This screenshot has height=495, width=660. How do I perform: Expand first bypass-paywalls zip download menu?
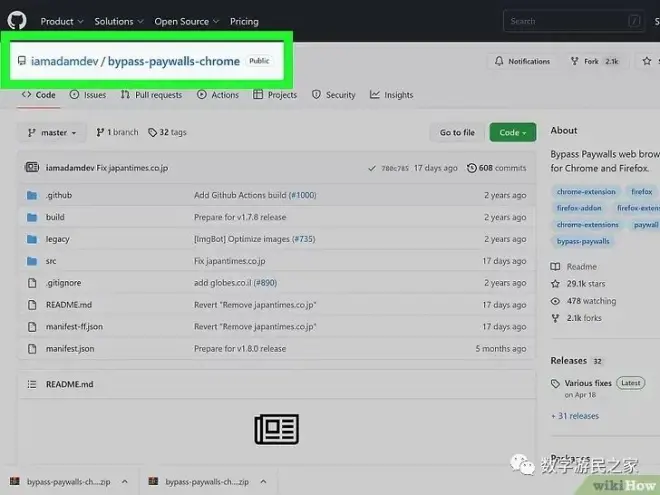click(125, 481)
